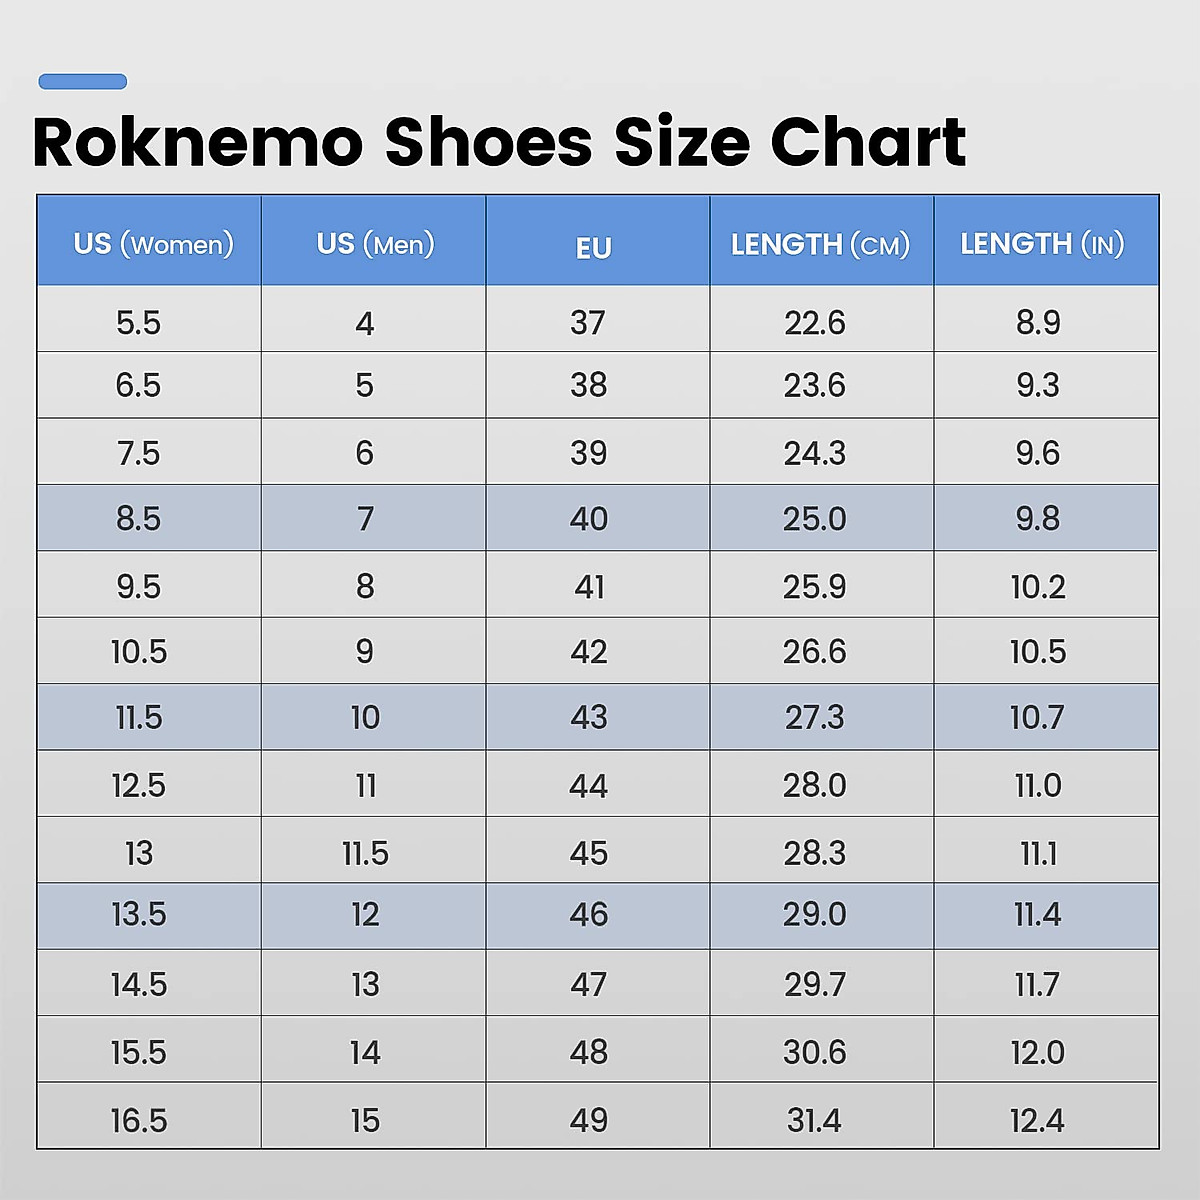
Task: Select the 31.4 cm length cell
Action: [815, 1120]
